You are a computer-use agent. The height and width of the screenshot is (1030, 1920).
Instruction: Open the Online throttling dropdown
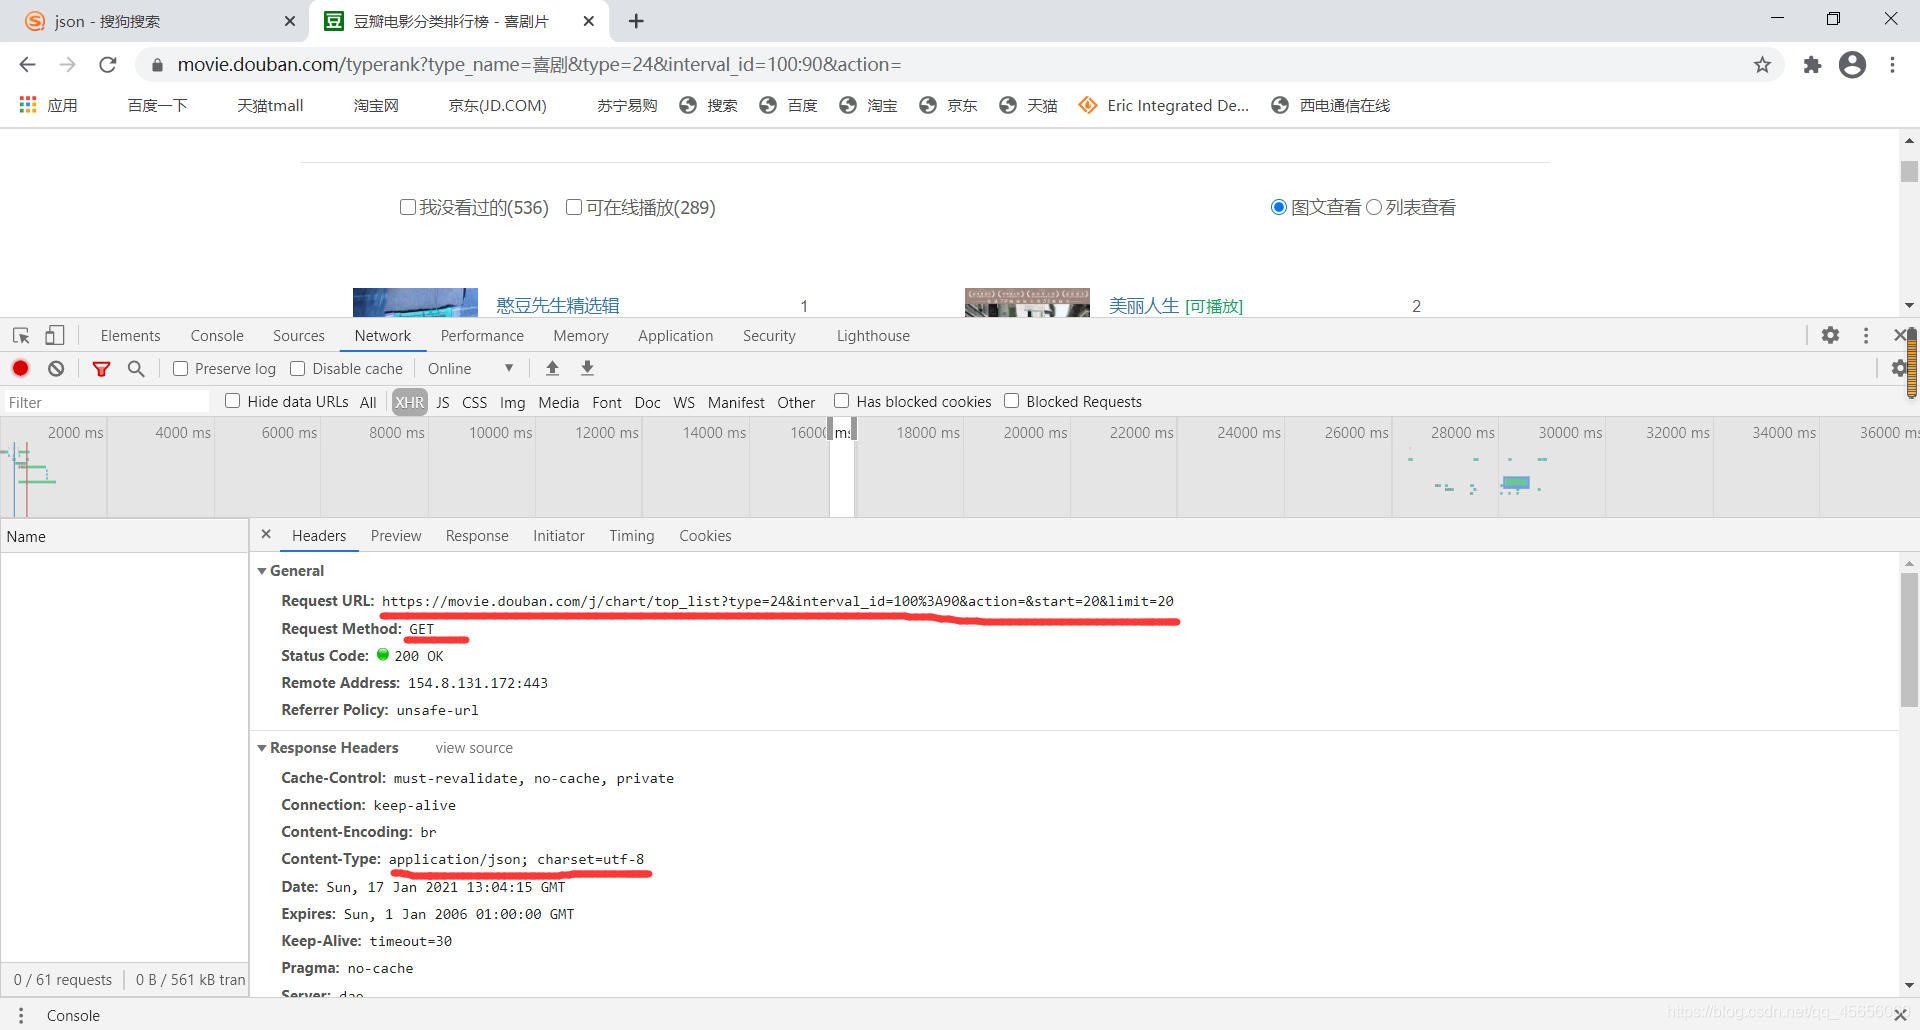point(471,369)
